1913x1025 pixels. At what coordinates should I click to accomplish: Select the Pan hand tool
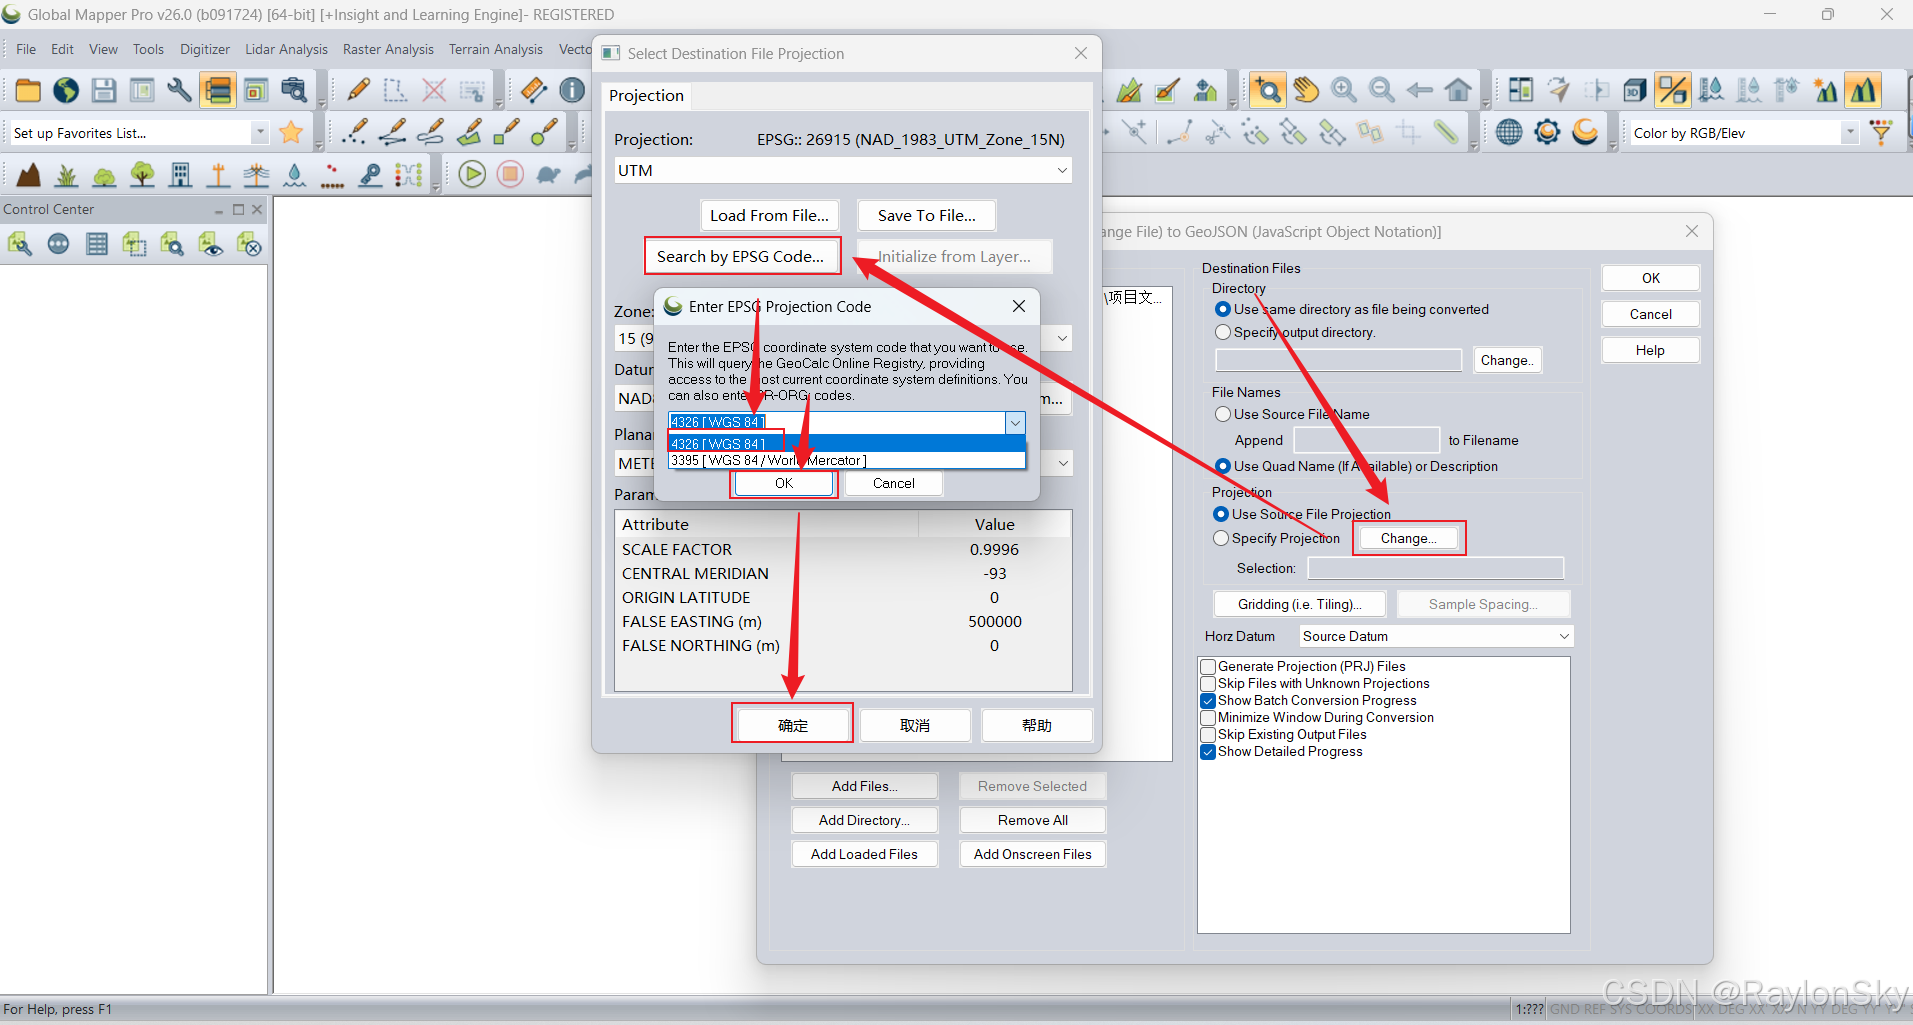(1306, 91)
